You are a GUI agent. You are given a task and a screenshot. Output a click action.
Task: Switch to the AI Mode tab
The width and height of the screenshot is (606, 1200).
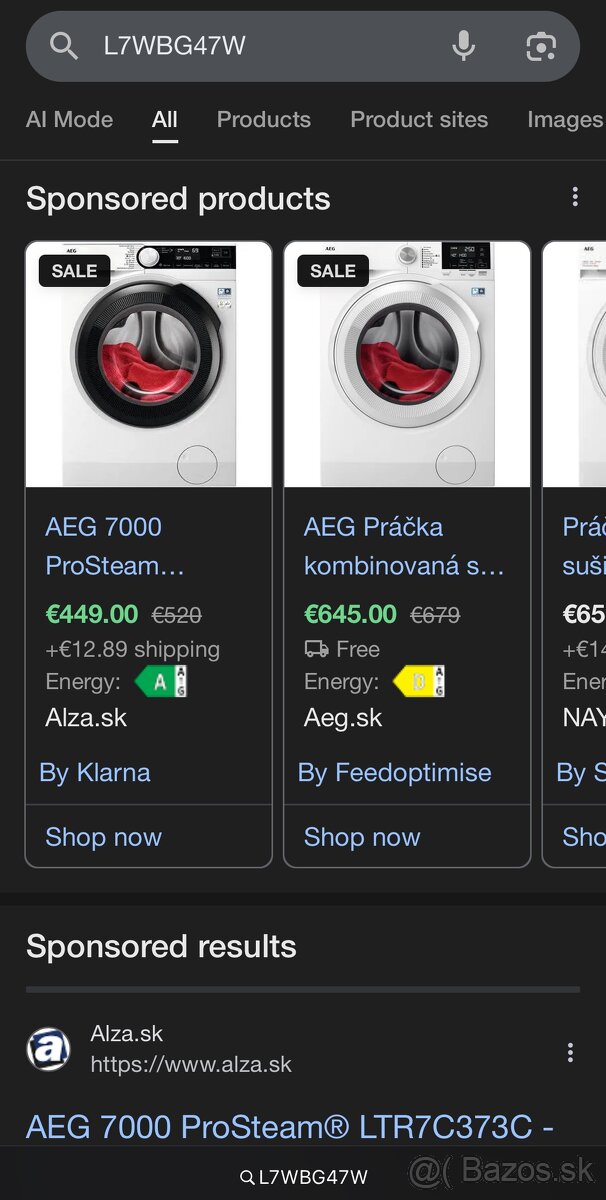69,120
